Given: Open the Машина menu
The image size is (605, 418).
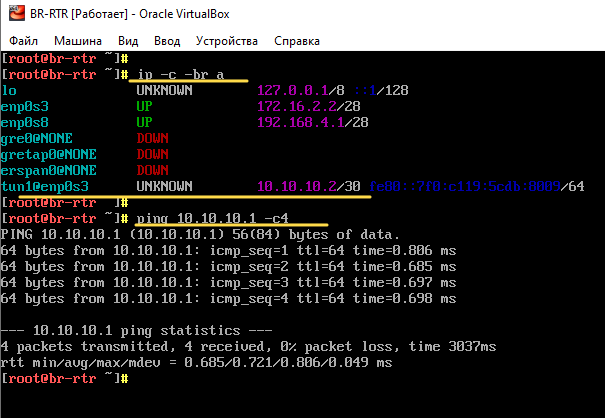Looking at the screenshot, I should coord(77,41).
